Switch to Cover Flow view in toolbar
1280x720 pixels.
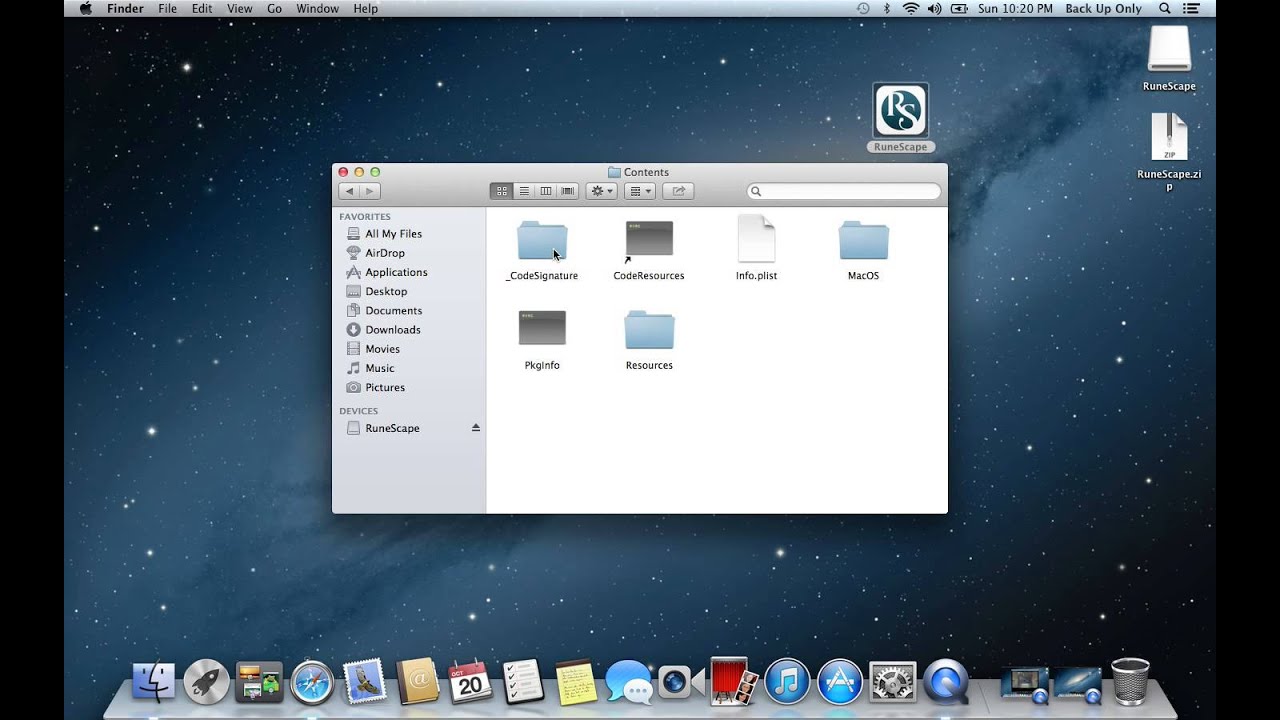tap(568, 191)
